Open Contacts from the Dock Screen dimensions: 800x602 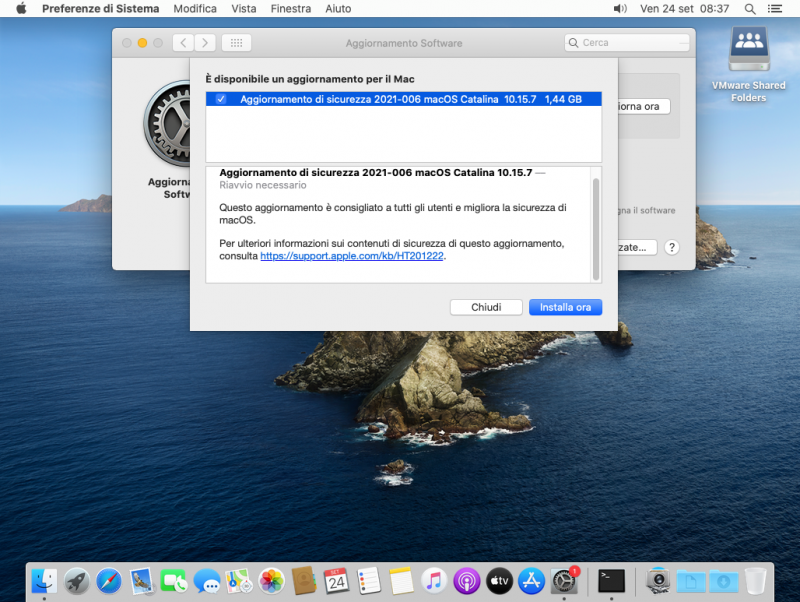coord(304,581)
